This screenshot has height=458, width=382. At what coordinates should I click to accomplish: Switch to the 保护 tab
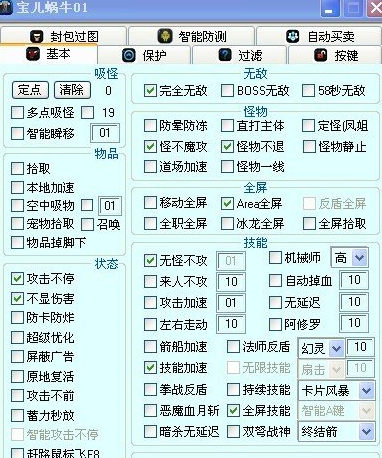point(144,55)
